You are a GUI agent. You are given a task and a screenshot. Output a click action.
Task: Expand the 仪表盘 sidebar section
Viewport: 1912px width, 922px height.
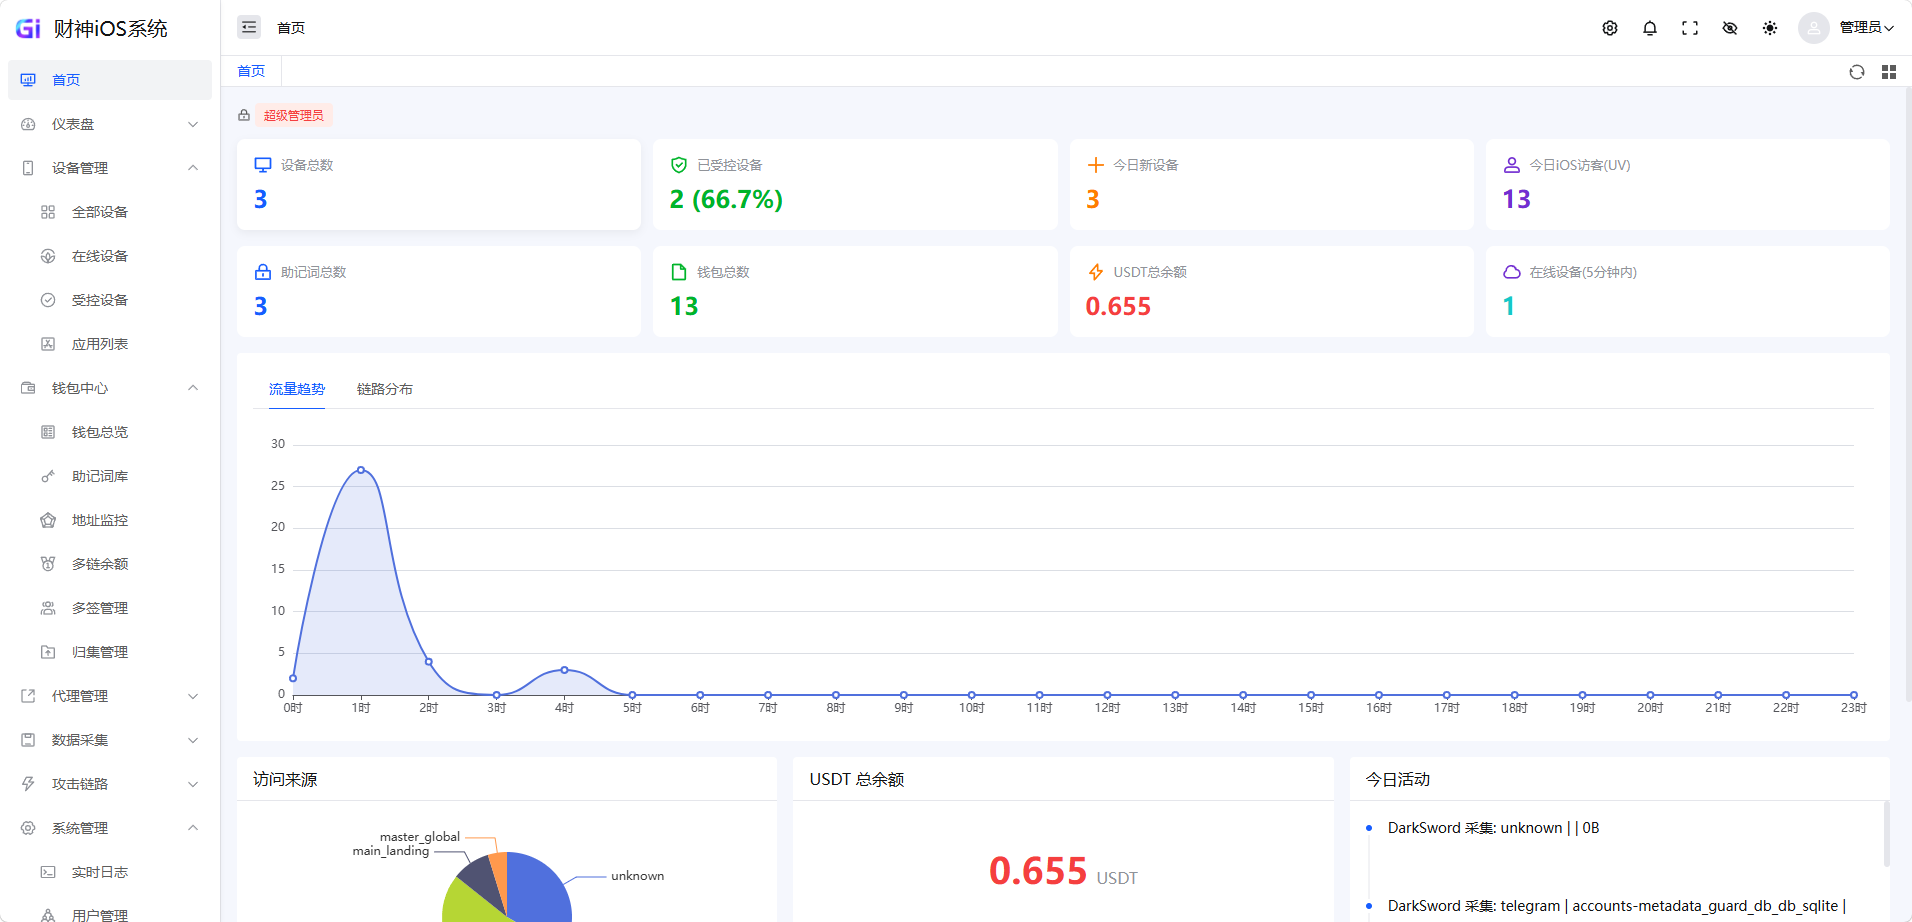[110, 124]
